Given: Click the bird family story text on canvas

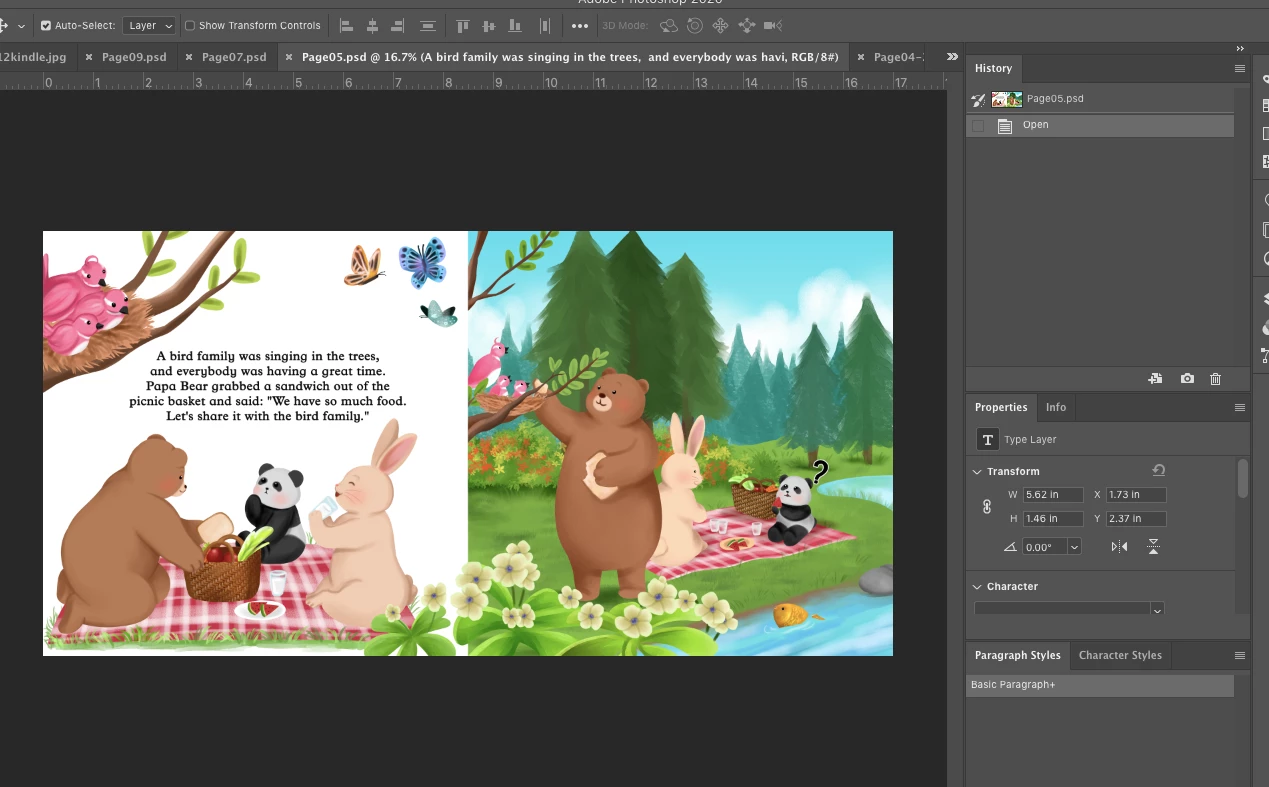Looking at the screenshot, I should pyautogui.click(x=268, y=386).
